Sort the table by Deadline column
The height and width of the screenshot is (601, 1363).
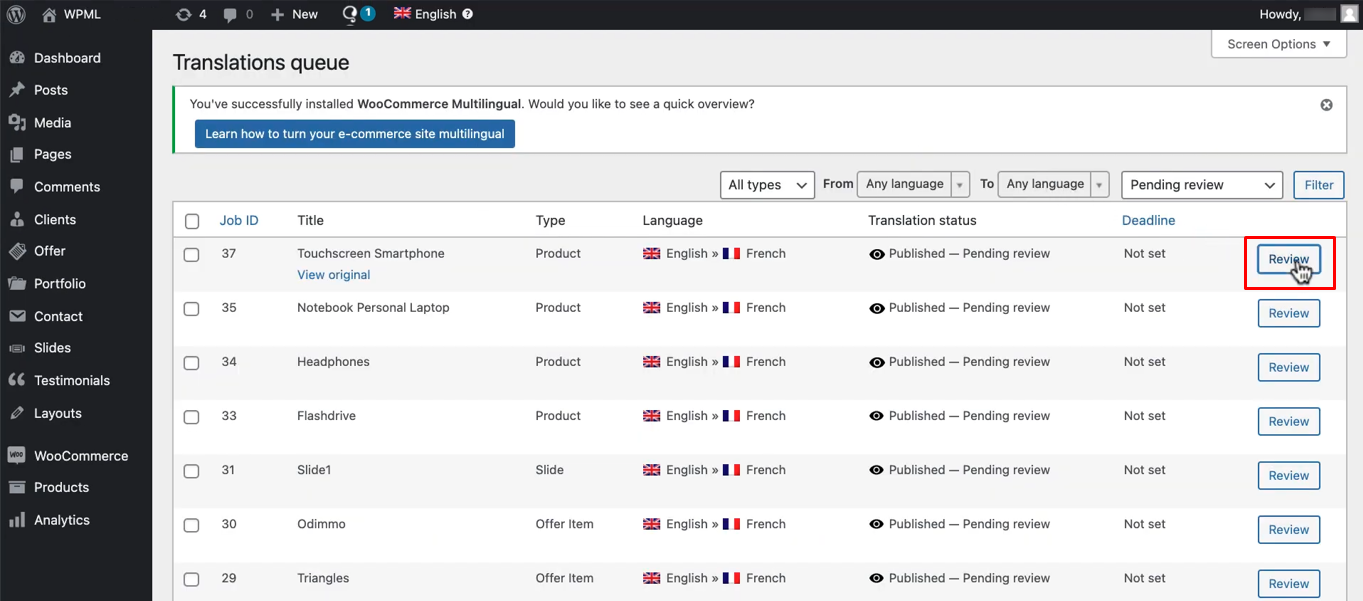(x=1148, y=220)
